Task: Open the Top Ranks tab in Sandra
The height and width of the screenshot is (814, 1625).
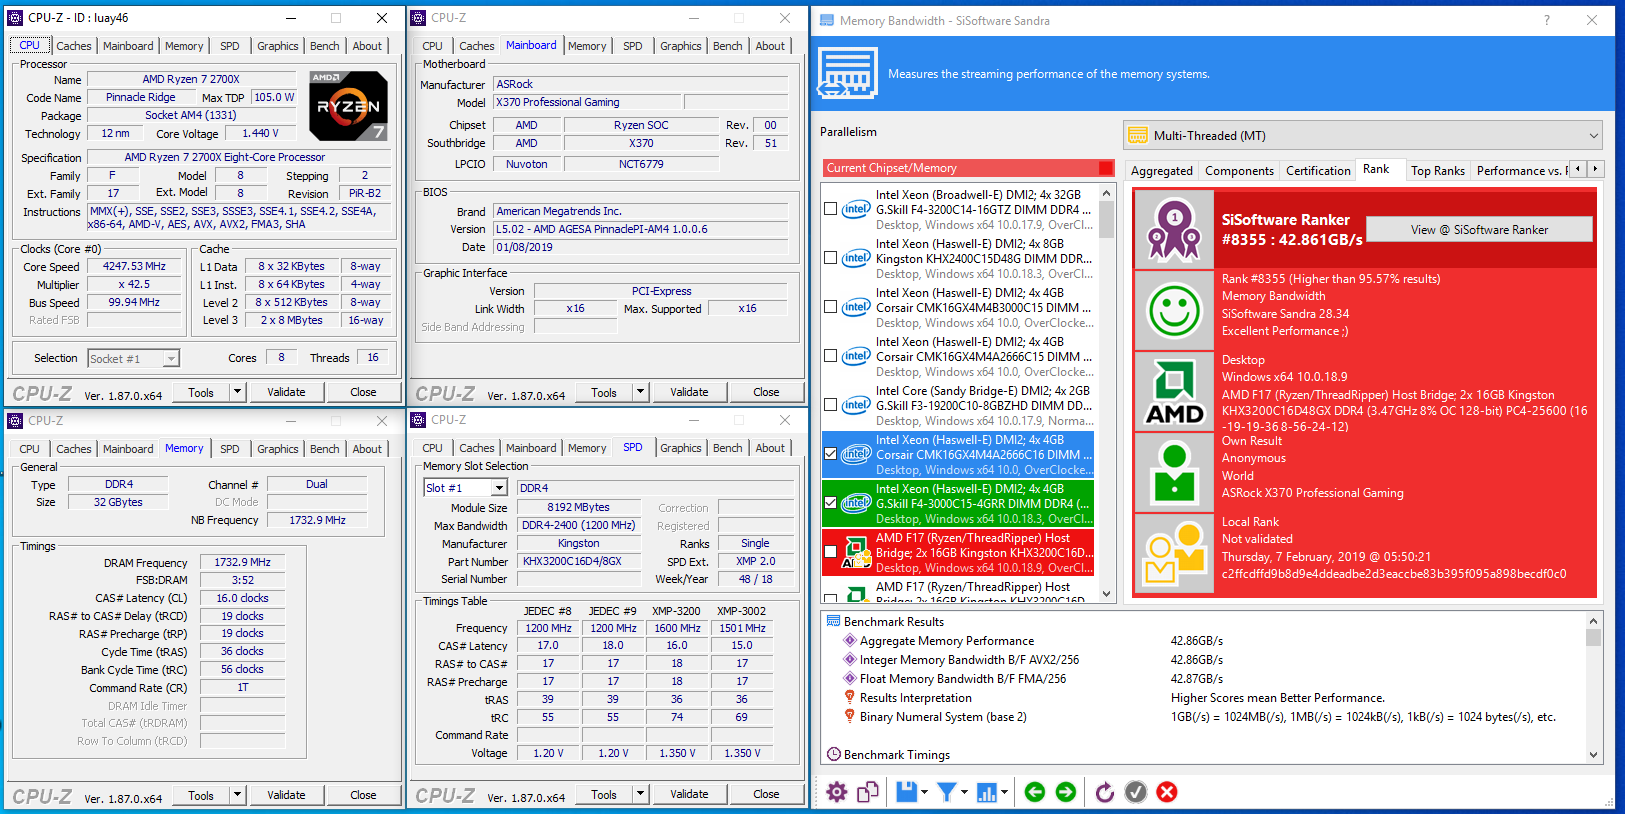Action: coord(1438,171)
